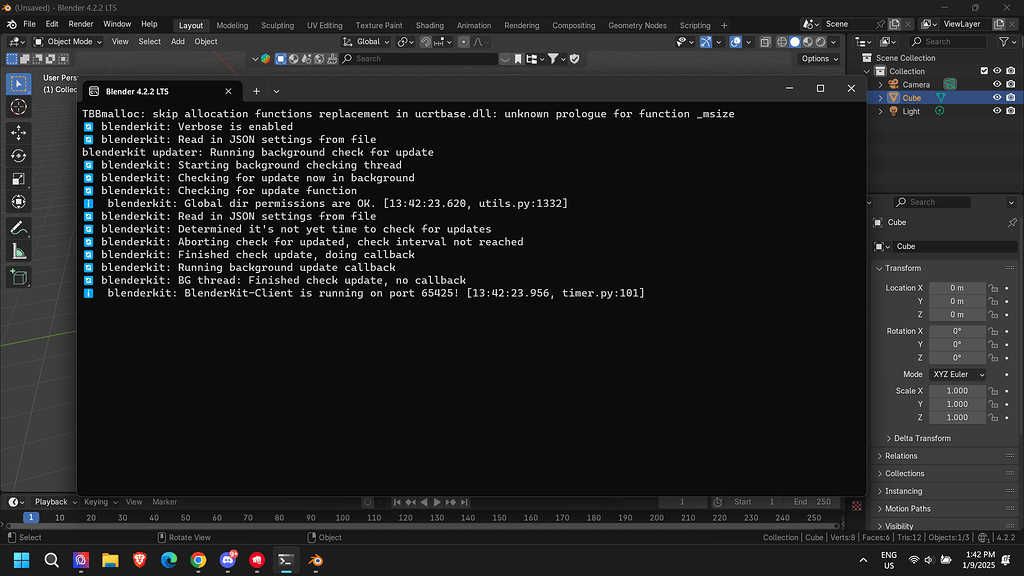1024x576 pixels.
Task: Open Keying timeline popover
Action: point(101,502)
